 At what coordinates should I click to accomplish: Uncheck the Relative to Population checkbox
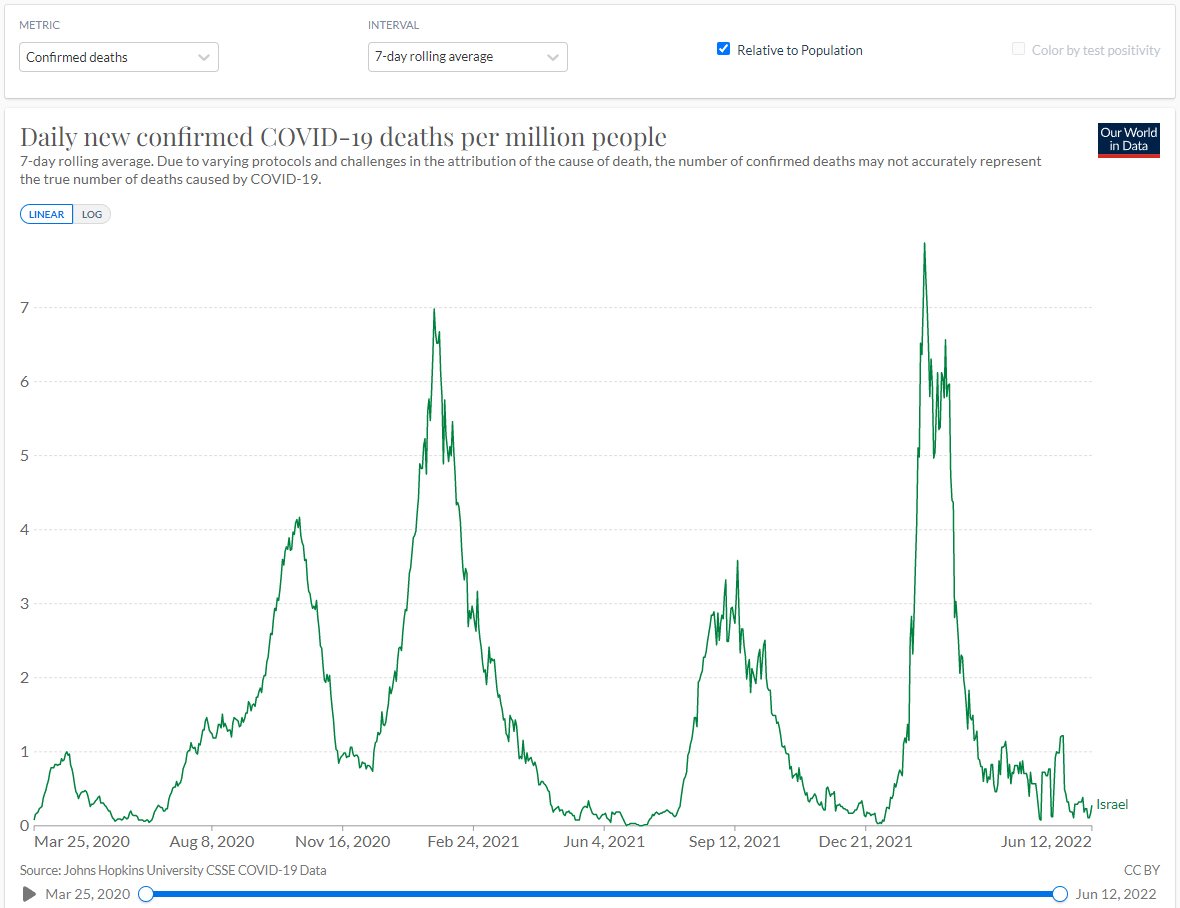[x=724, y=49]
